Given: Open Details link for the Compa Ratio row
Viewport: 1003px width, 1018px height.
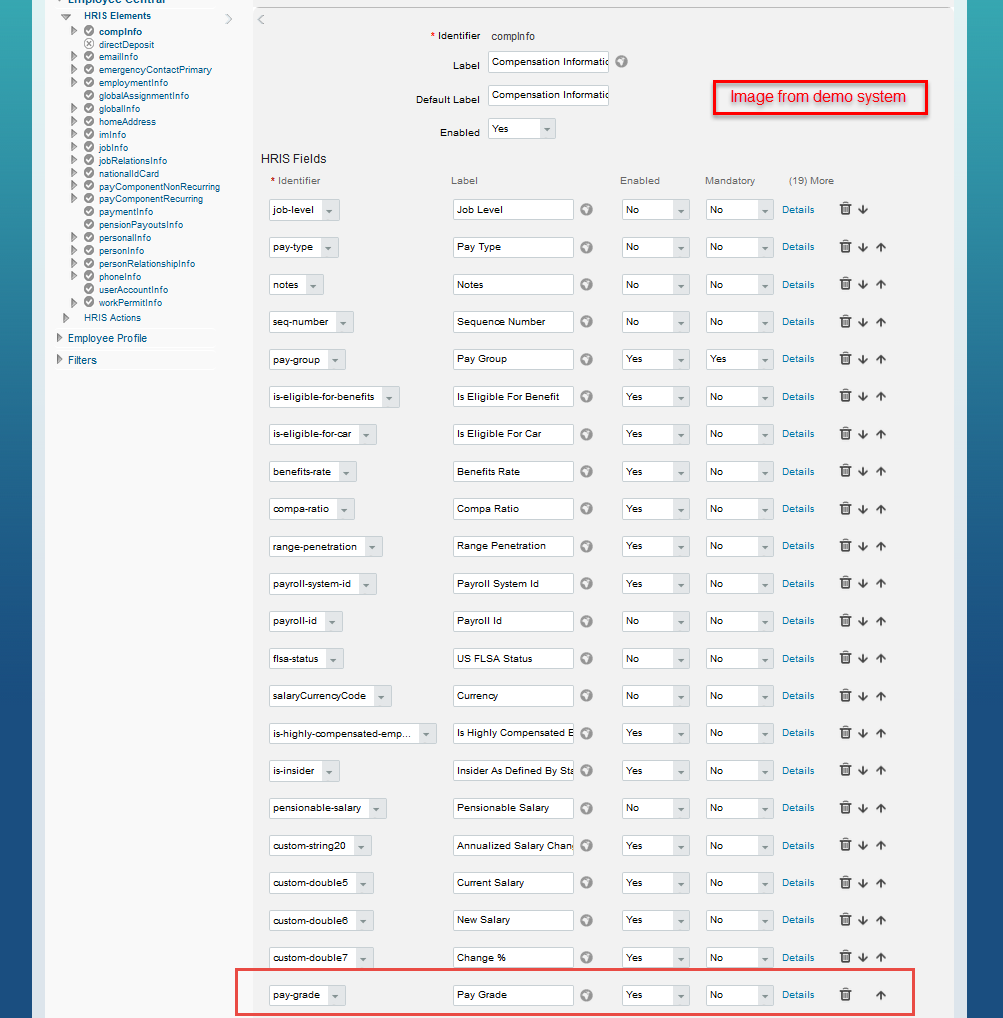Looking at the screenshot, I should [x=798, y=509].
